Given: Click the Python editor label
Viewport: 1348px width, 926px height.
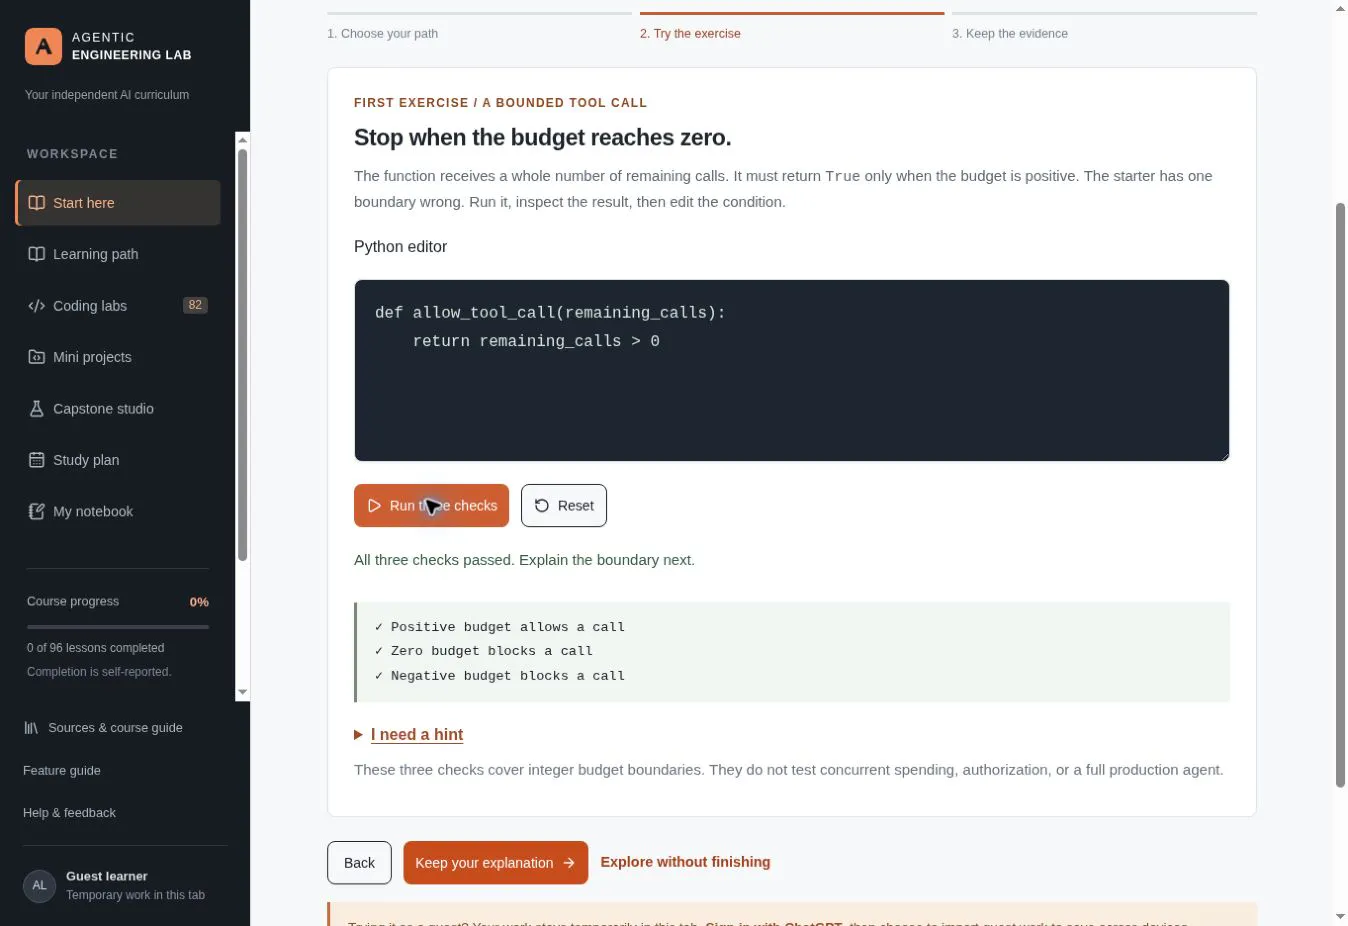Looking at the screenshot, I should click(x=400, y=247).
